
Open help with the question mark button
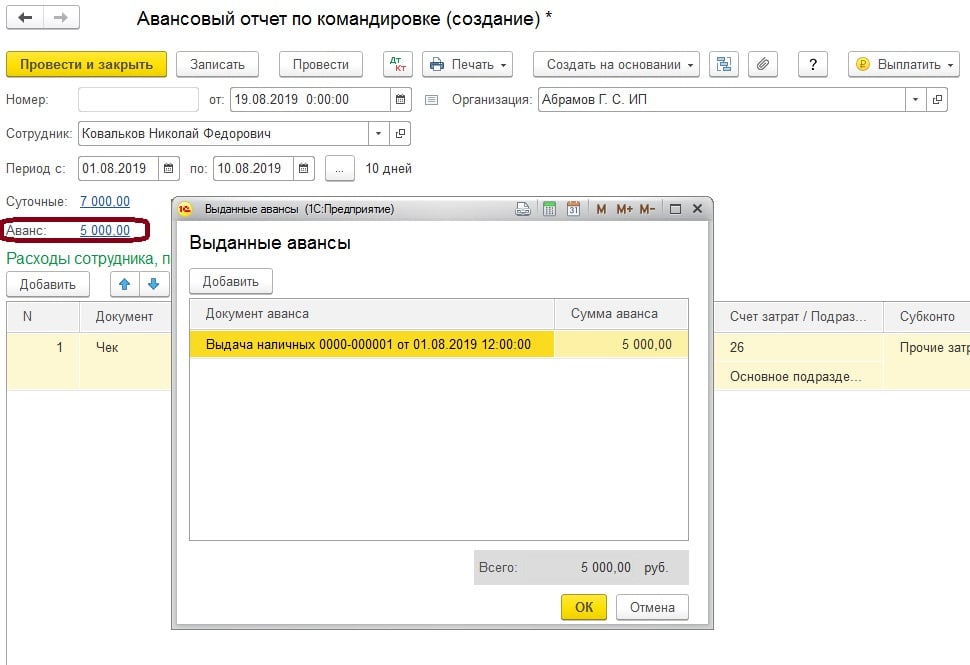tap(811, 64)
